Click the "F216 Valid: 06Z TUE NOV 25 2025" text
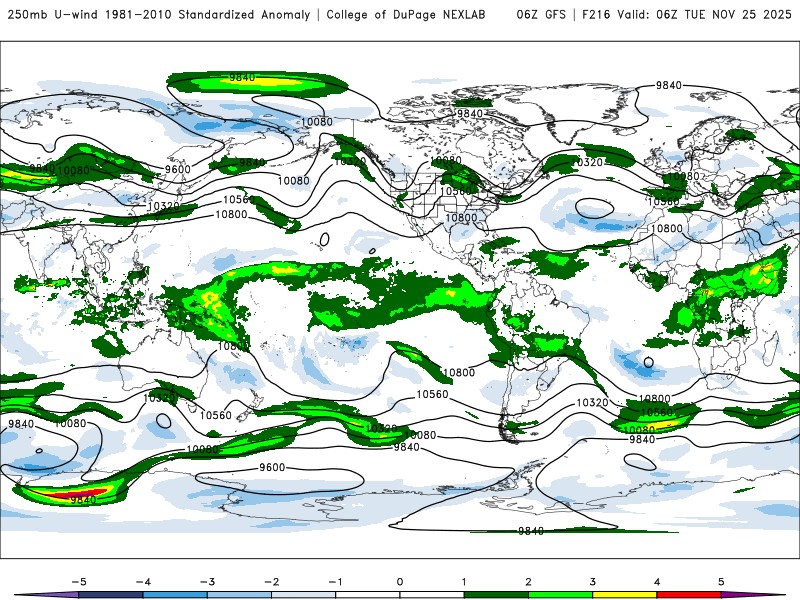Viewport: 800px width, 600px height. click(687, 14)
